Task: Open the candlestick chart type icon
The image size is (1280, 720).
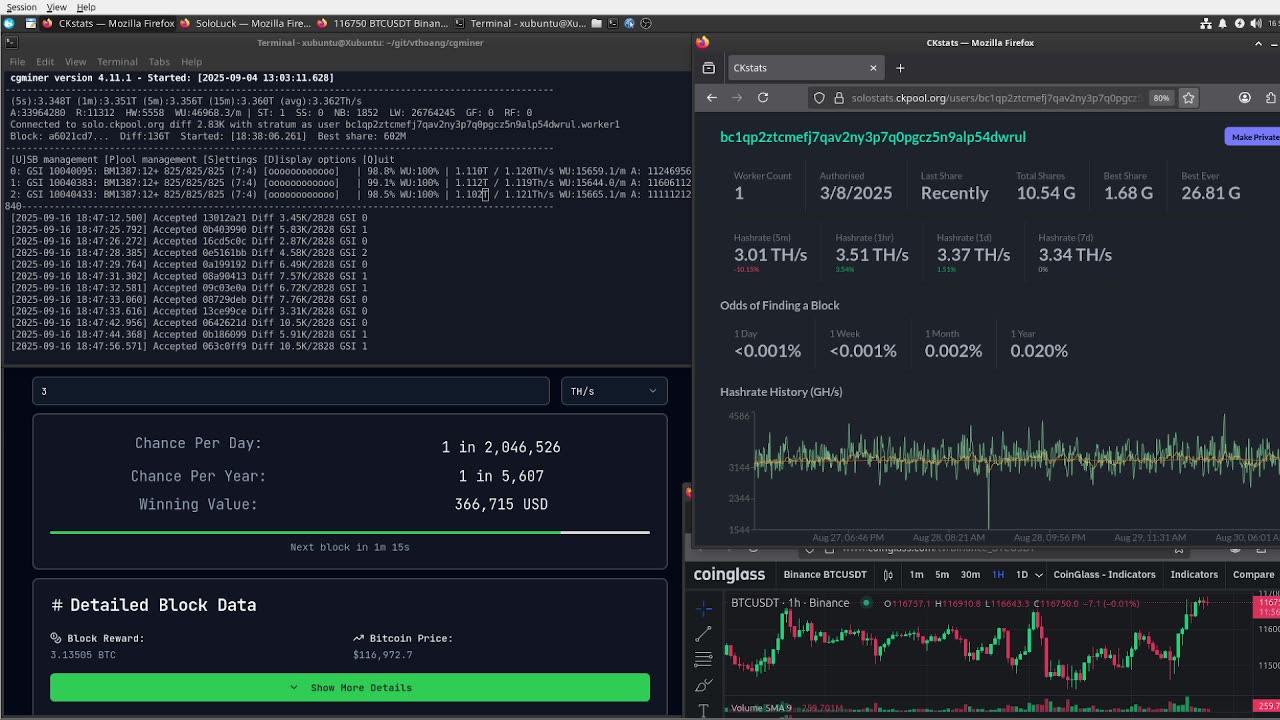Action: 888,575
